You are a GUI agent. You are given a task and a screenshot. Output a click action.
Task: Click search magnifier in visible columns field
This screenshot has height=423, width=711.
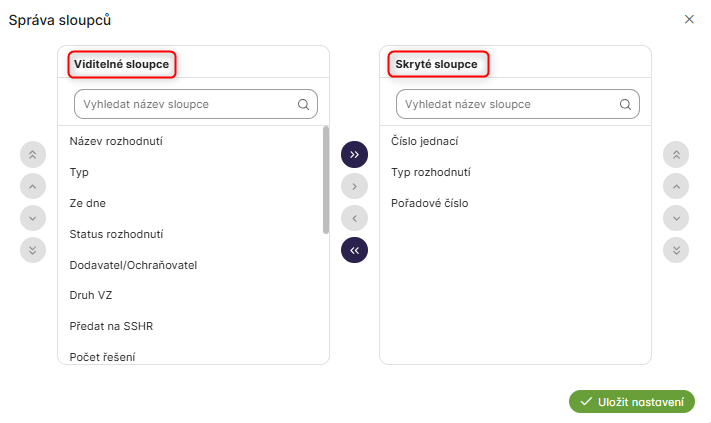coord(304,104)
